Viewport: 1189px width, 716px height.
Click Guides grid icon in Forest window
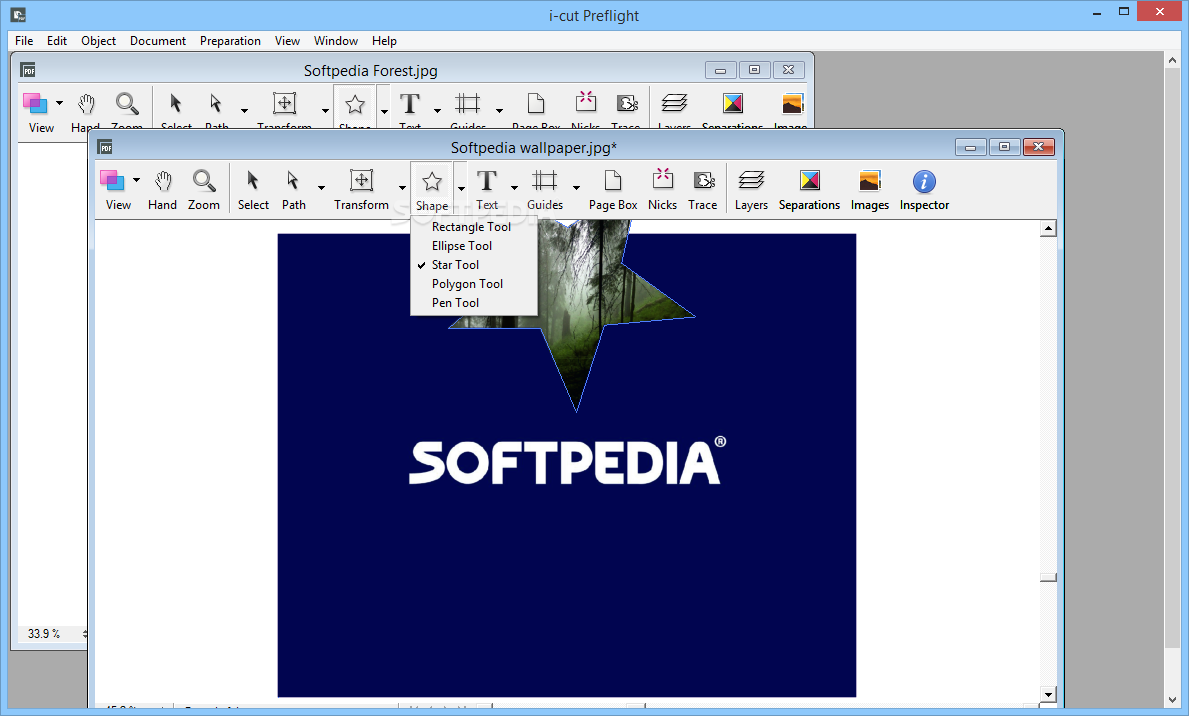[468, 103]
